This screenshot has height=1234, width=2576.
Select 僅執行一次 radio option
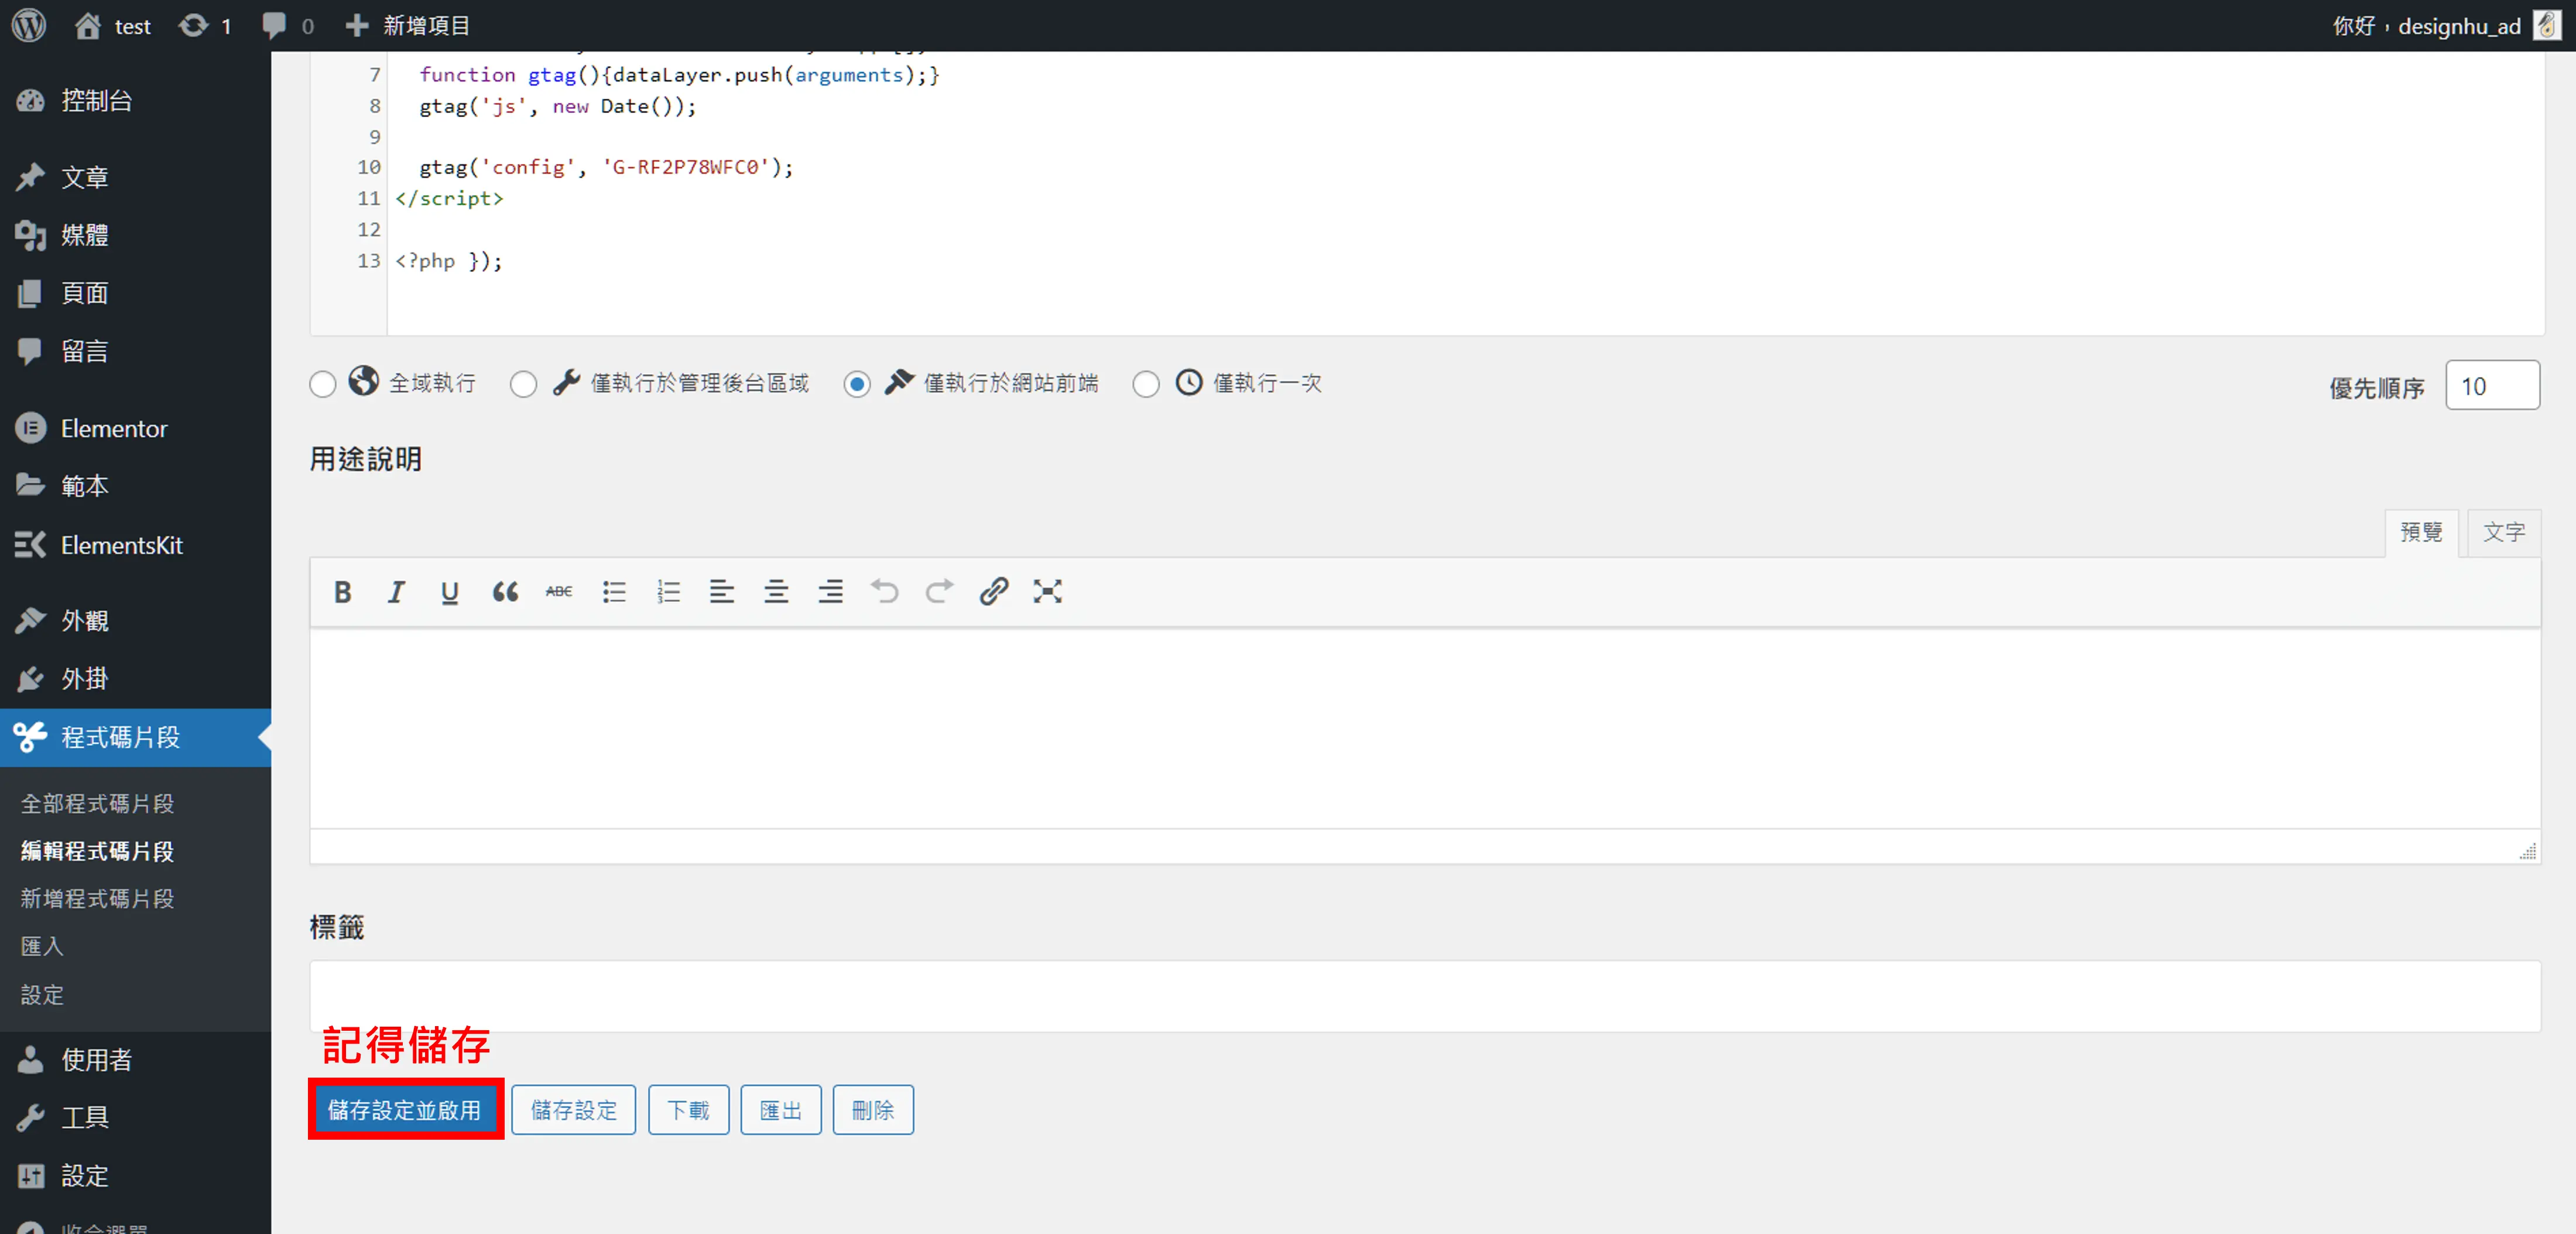click(1146, 384)
